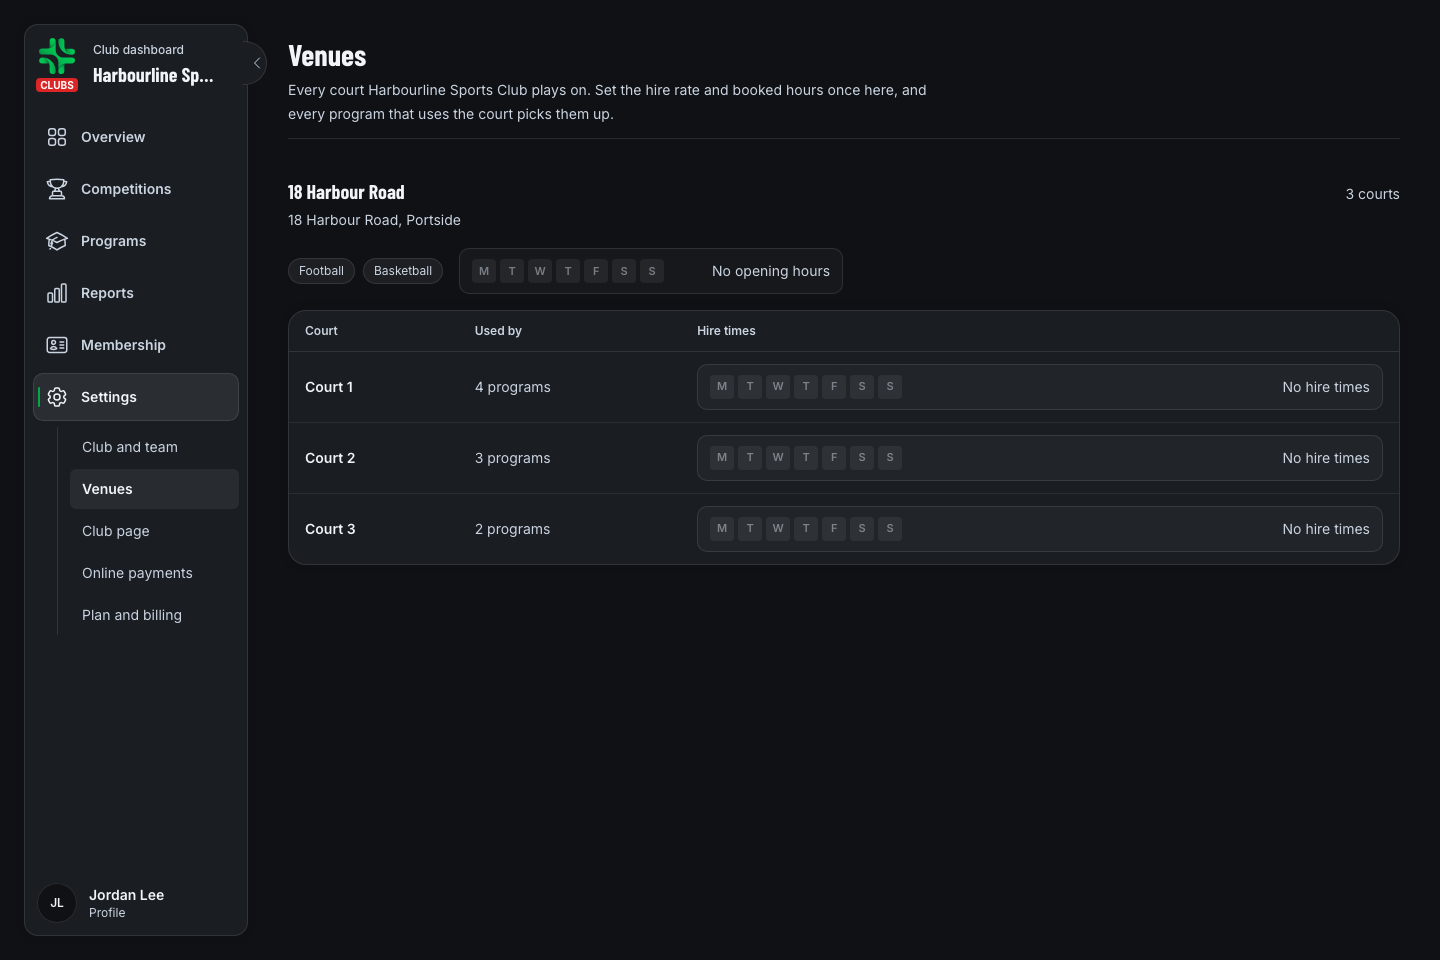This screenshot has height=960, width=1440.
Task: Open Programs from the sidebar
Action: tap(136, 241)
